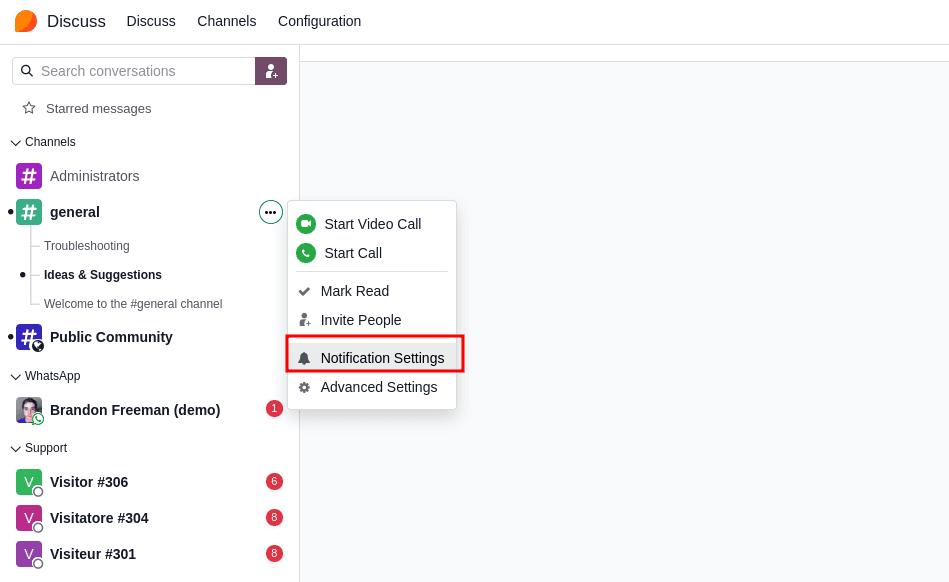Open the Public Community channel
Viewport: 949px width, 582px height.
click(x=111, y=337)
